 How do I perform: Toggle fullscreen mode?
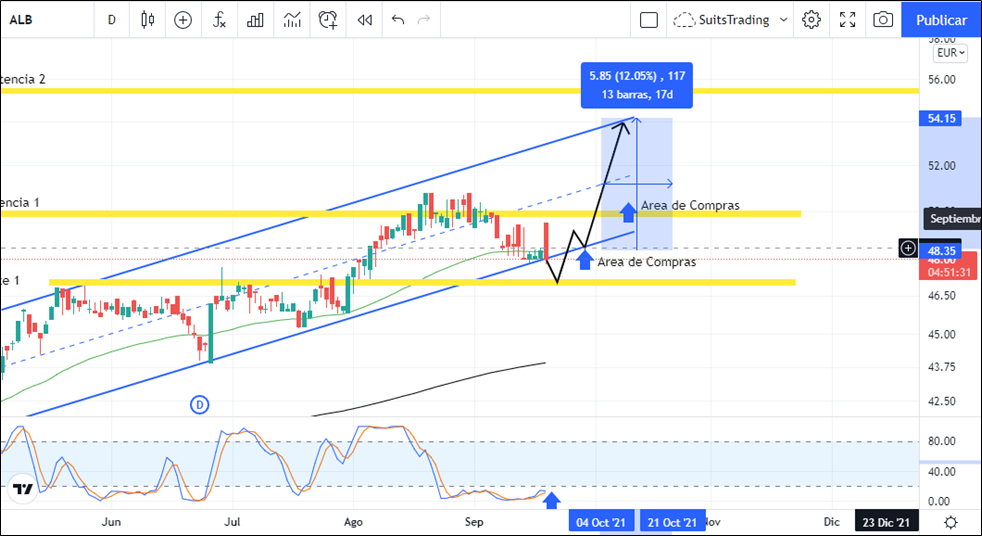pyautogui.click(x=848, y=19)
